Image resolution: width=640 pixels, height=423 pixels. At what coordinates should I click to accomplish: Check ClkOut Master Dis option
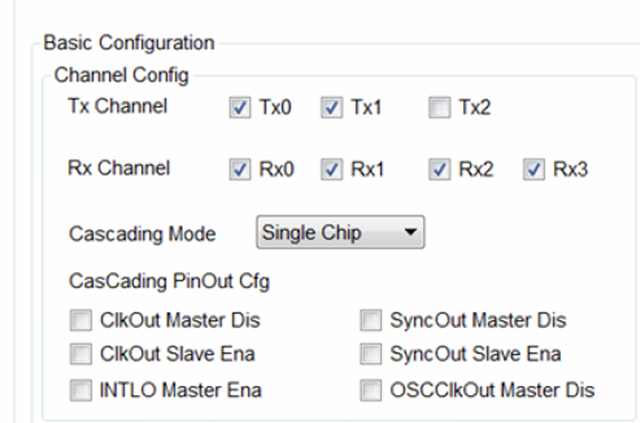tap(79, 321)
